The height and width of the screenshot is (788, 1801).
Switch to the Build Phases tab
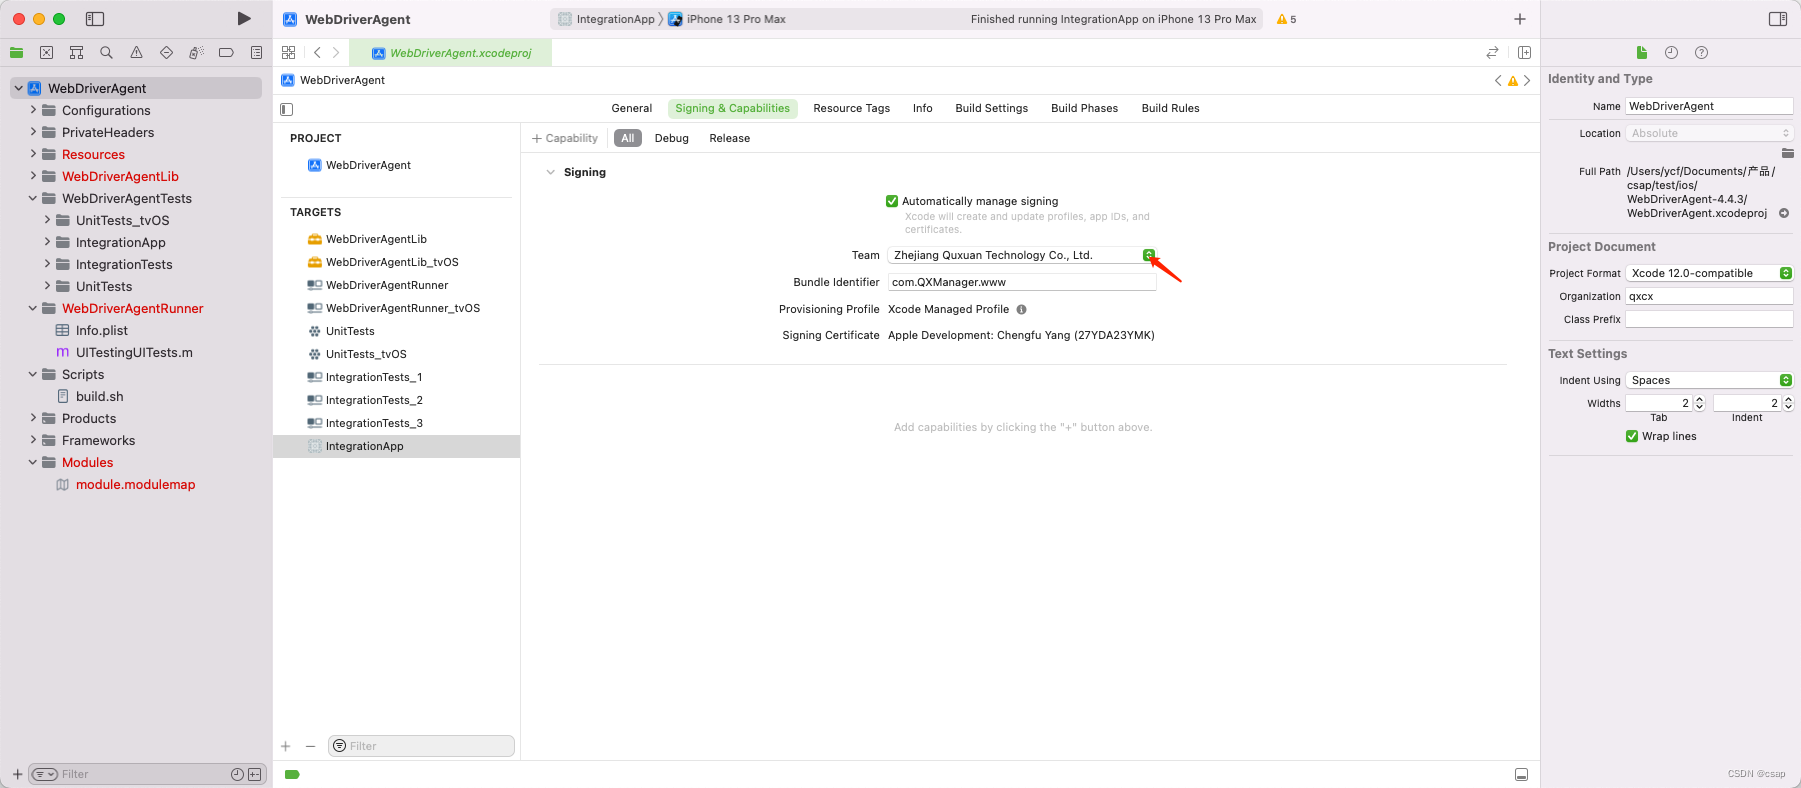pos(1084,108)
